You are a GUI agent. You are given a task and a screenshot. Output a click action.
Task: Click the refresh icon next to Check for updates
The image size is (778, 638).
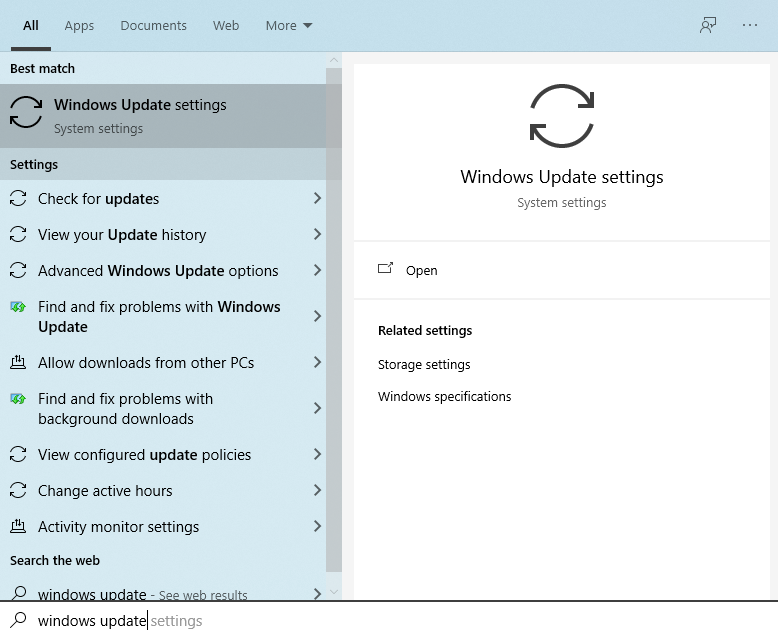click(18, 198)
